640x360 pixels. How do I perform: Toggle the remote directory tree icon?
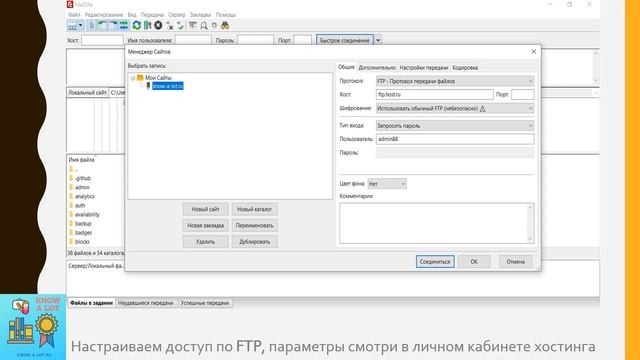113,26
